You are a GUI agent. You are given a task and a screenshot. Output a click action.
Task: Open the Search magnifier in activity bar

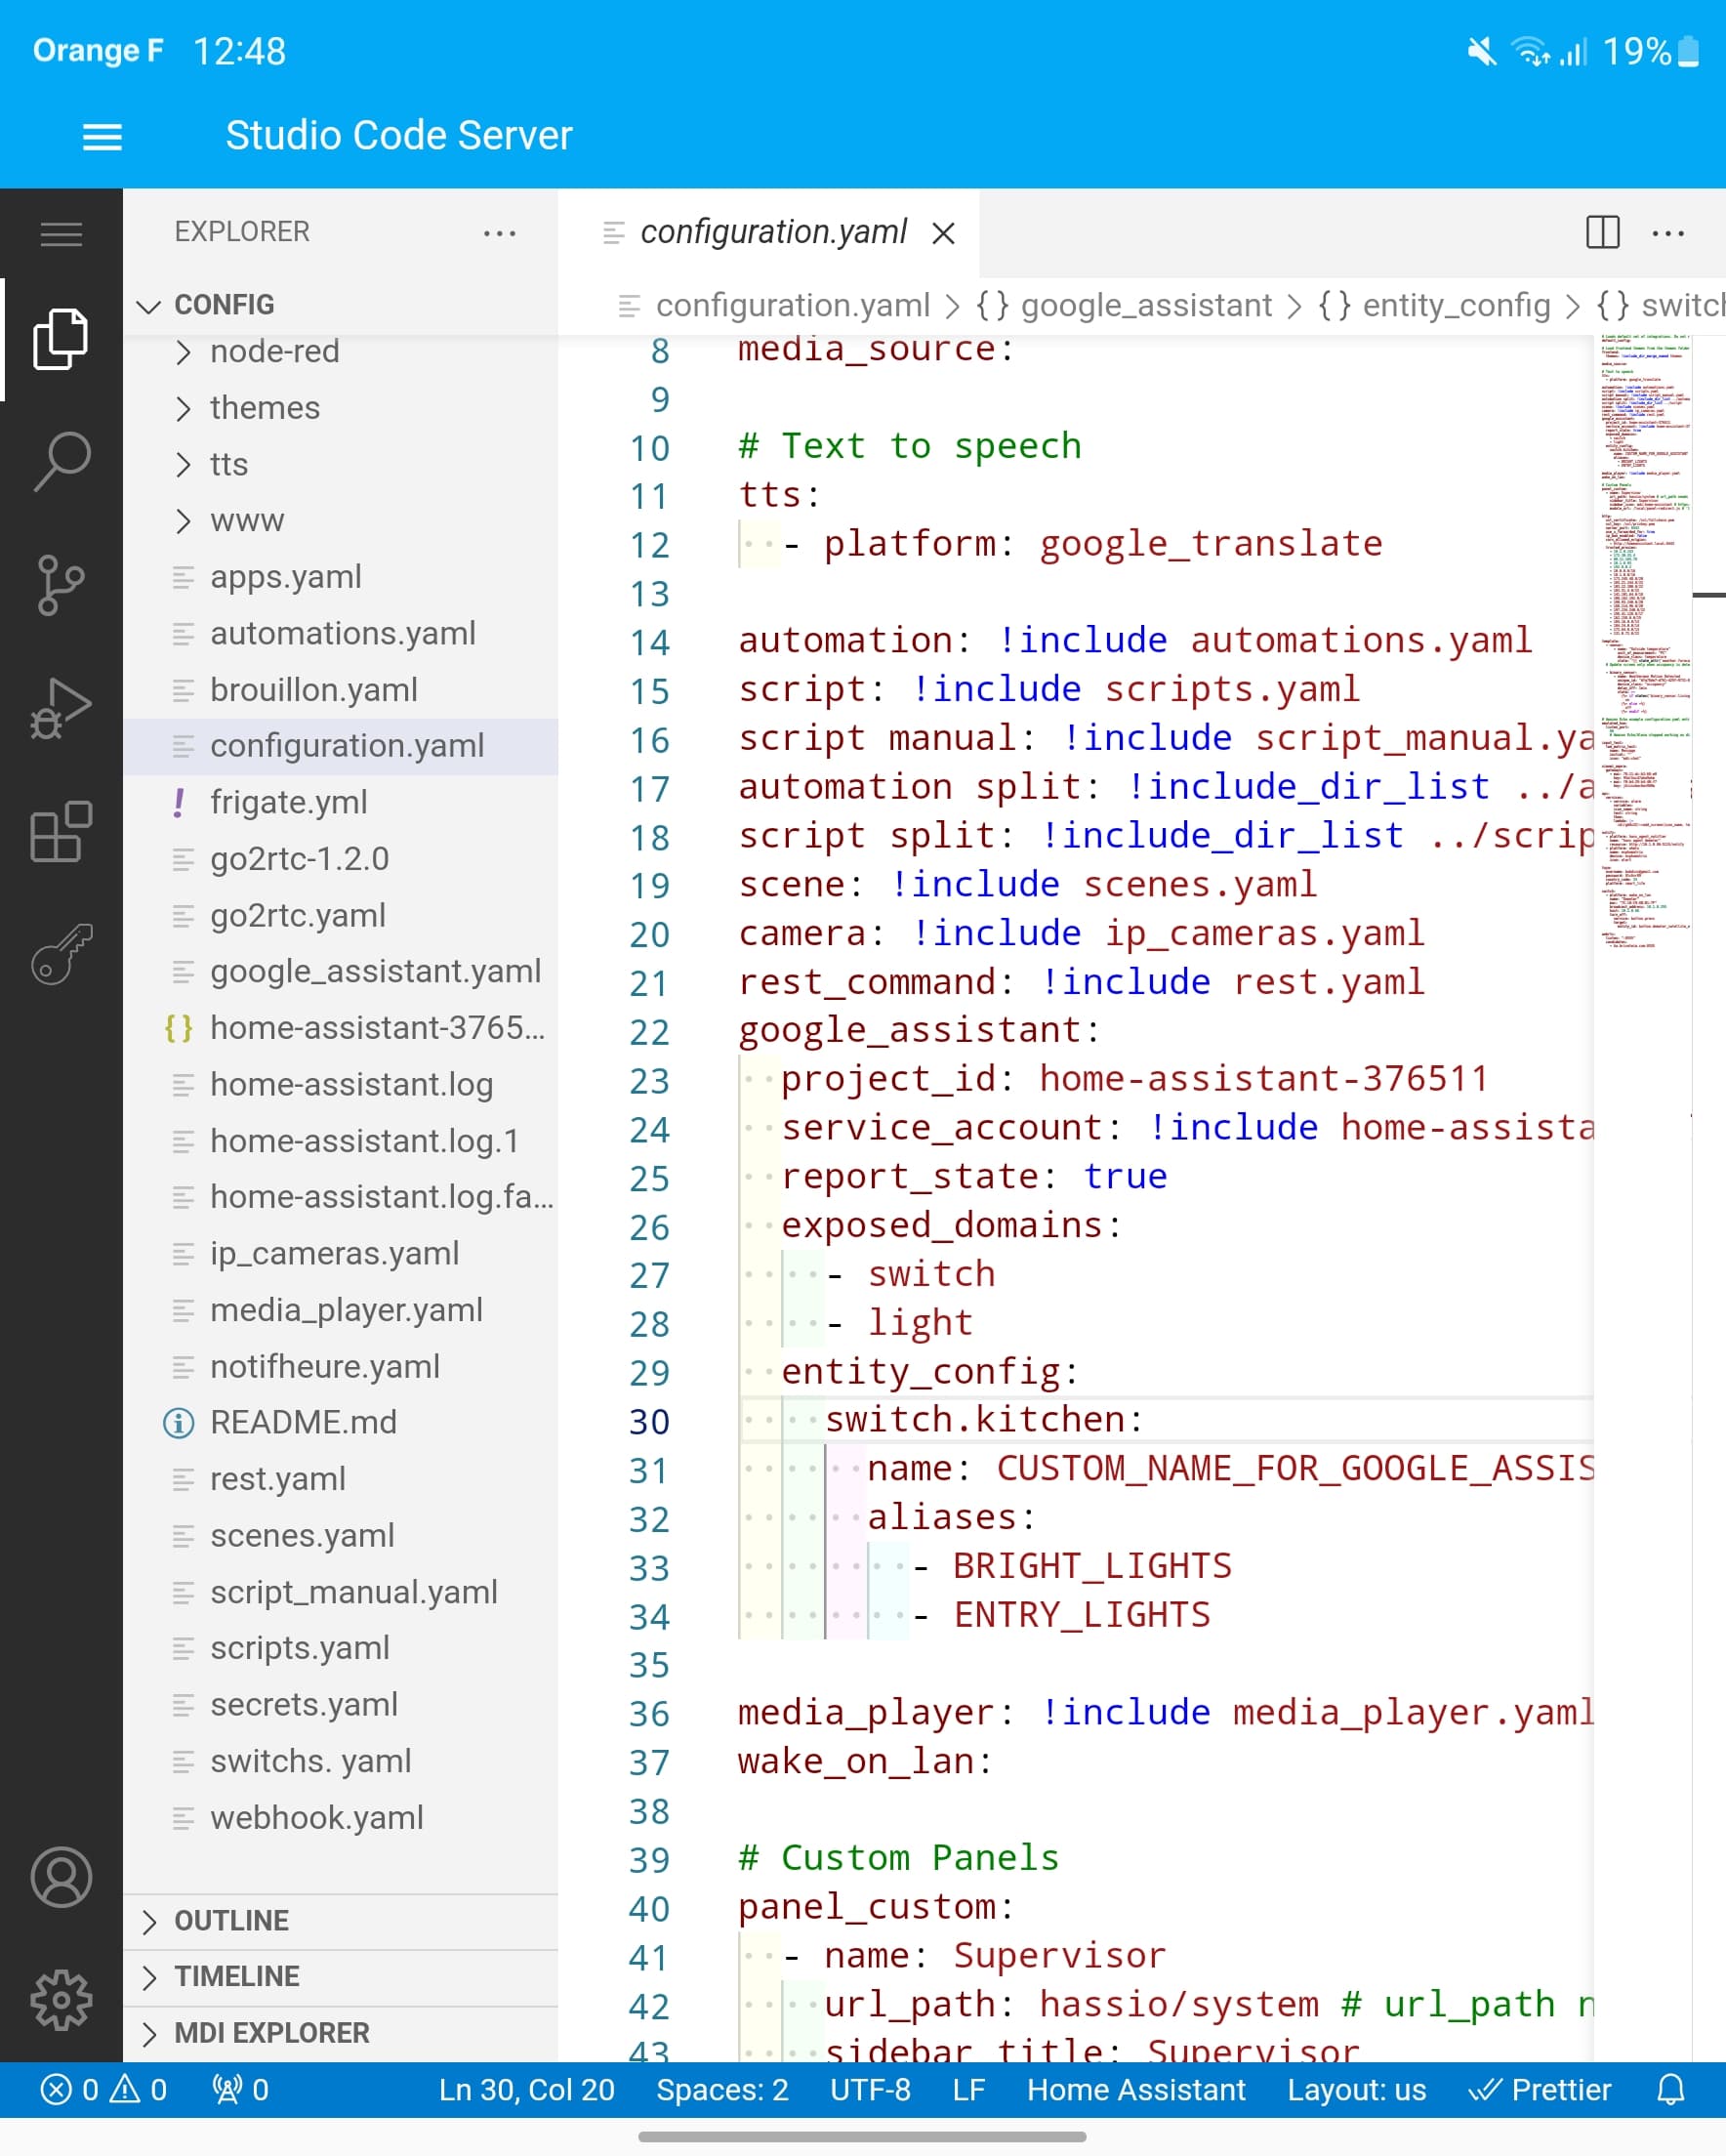tap(61, 462)
